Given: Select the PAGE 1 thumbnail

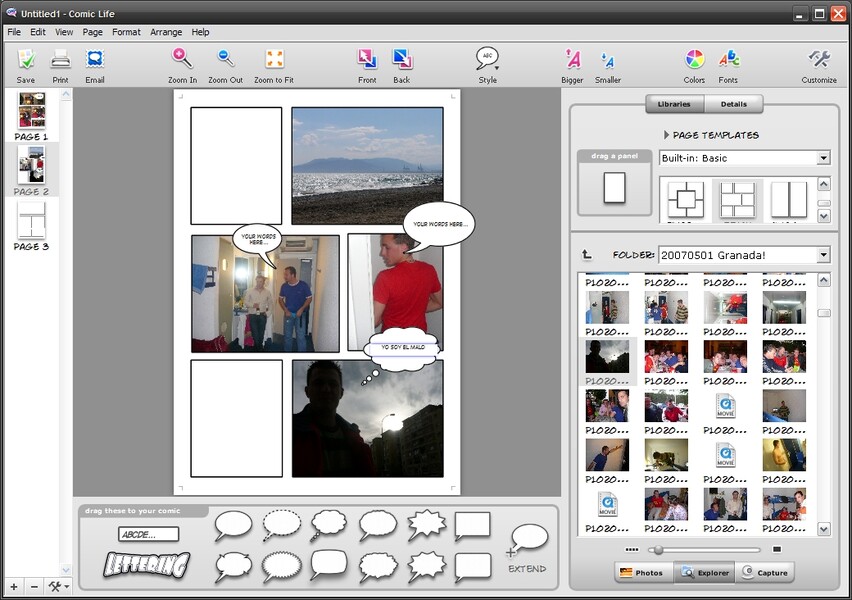Looking at the screenshot, I should point(32,110).
